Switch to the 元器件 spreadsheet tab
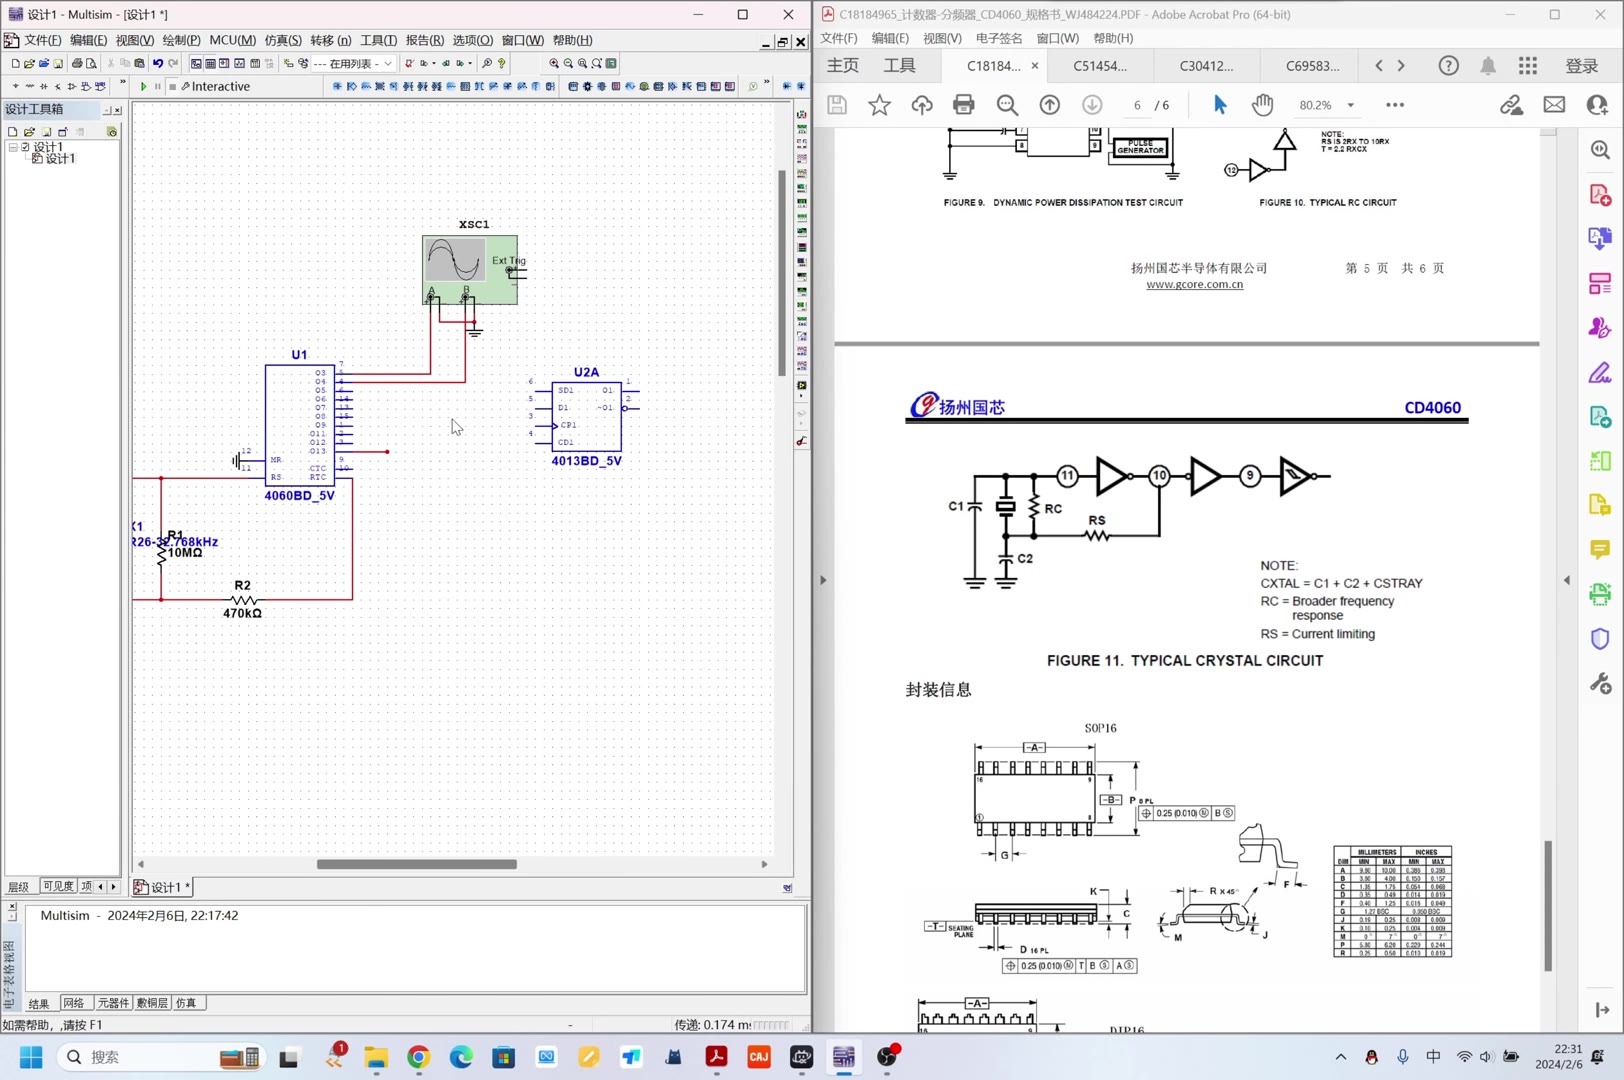The width and height of the screenshot is (1624, 1080). click(113, 1003)
